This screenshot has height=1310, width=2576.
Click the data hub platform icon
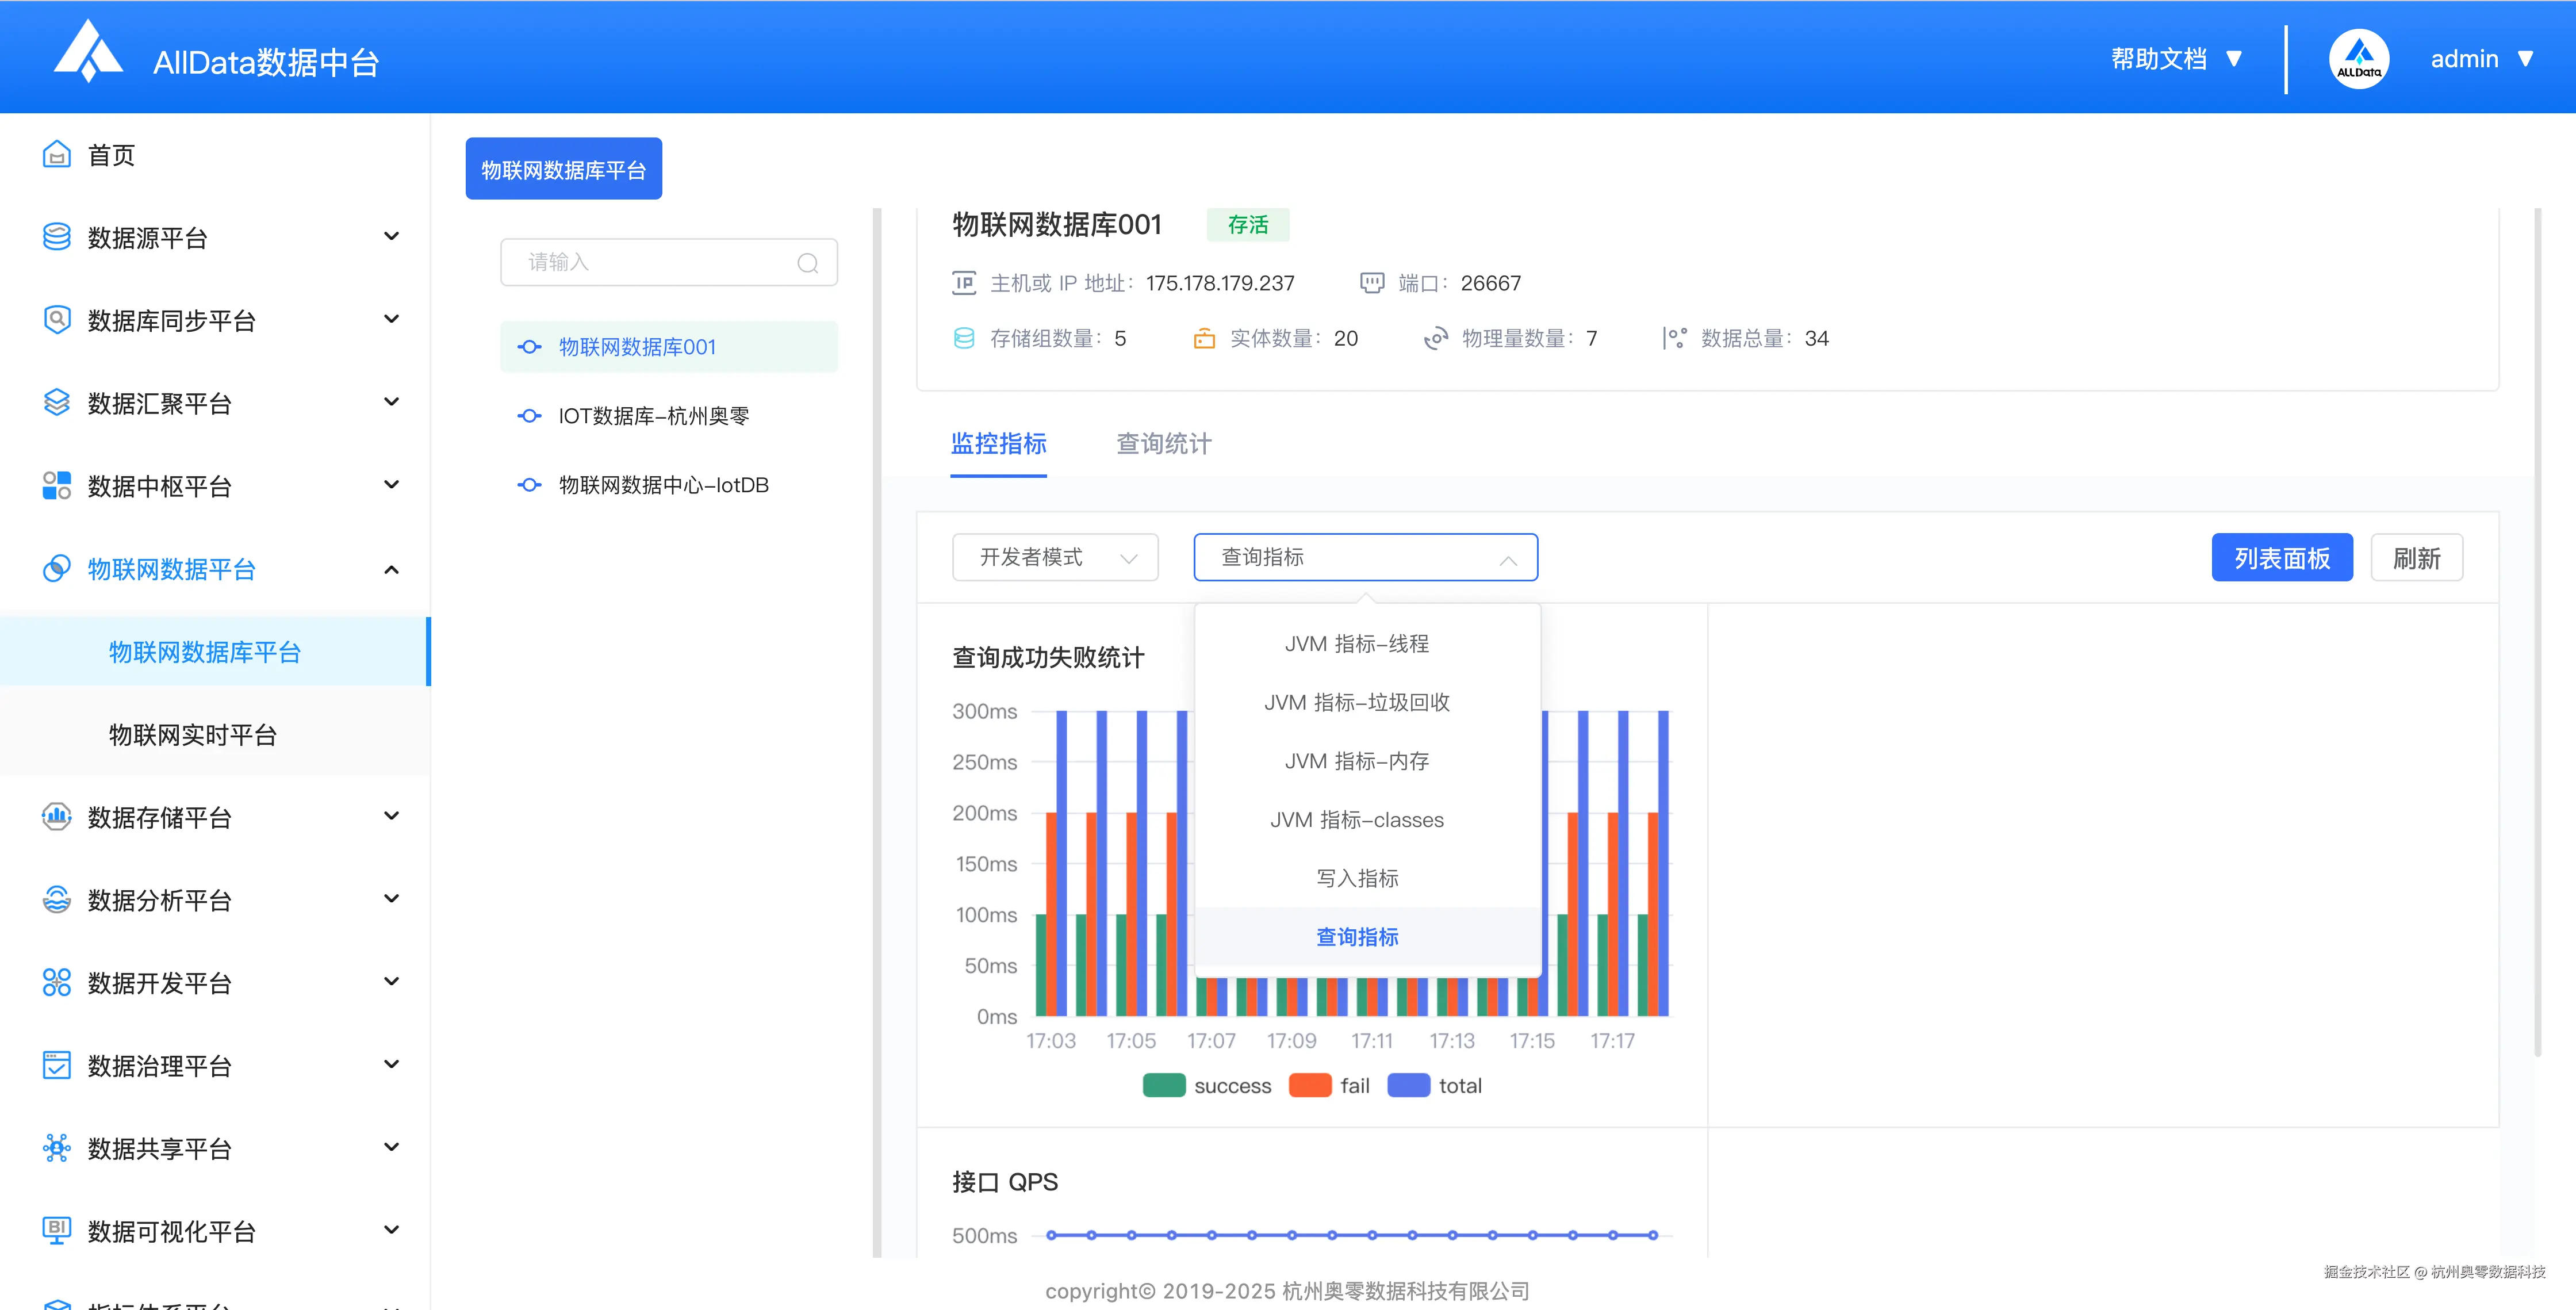[57, 485]
